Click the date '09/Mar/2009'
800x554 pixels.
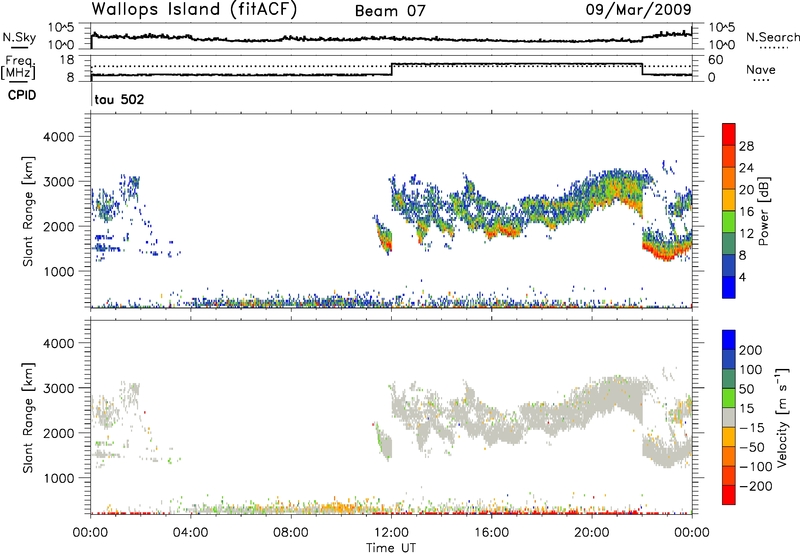638,10
